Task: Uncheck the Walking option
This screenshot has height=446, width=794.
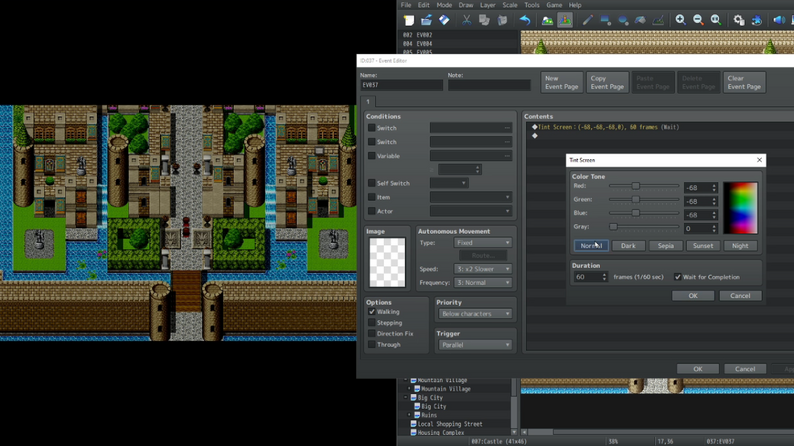Action: coord(372,312)
